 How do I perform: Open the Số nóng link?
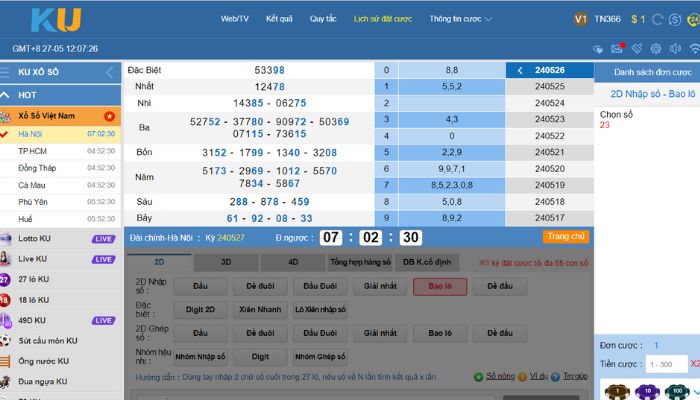tap(500, 376)
